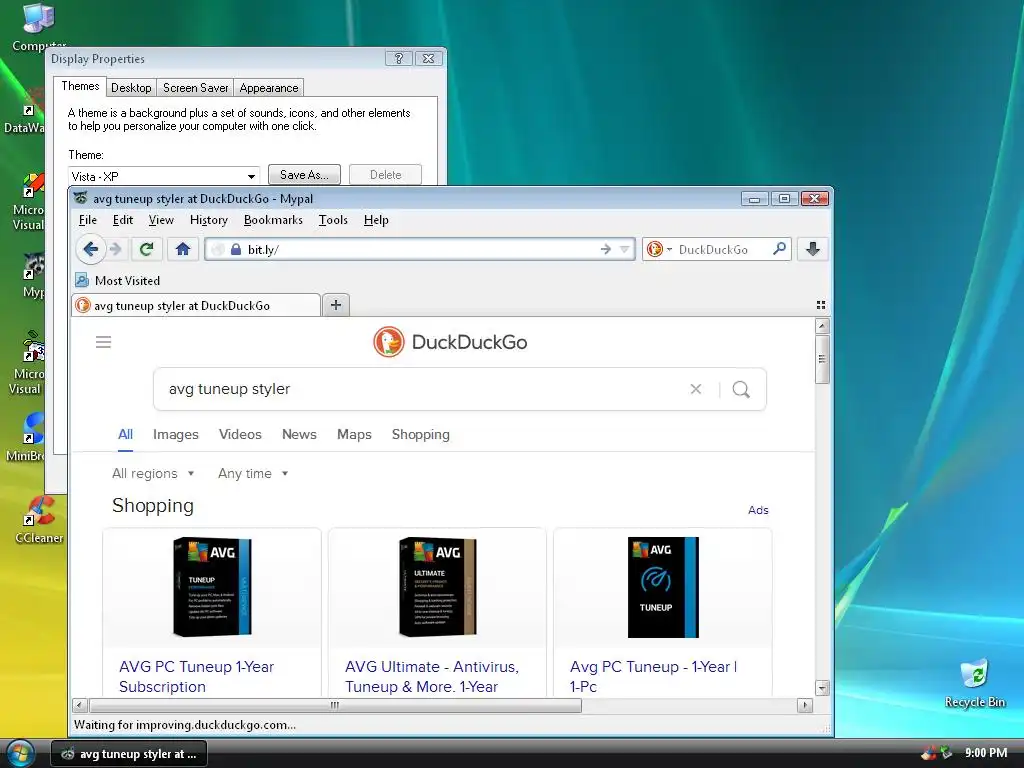Open the DuckDuckGo hamburger menu
1024x768 pixels.
pos(103,342)
